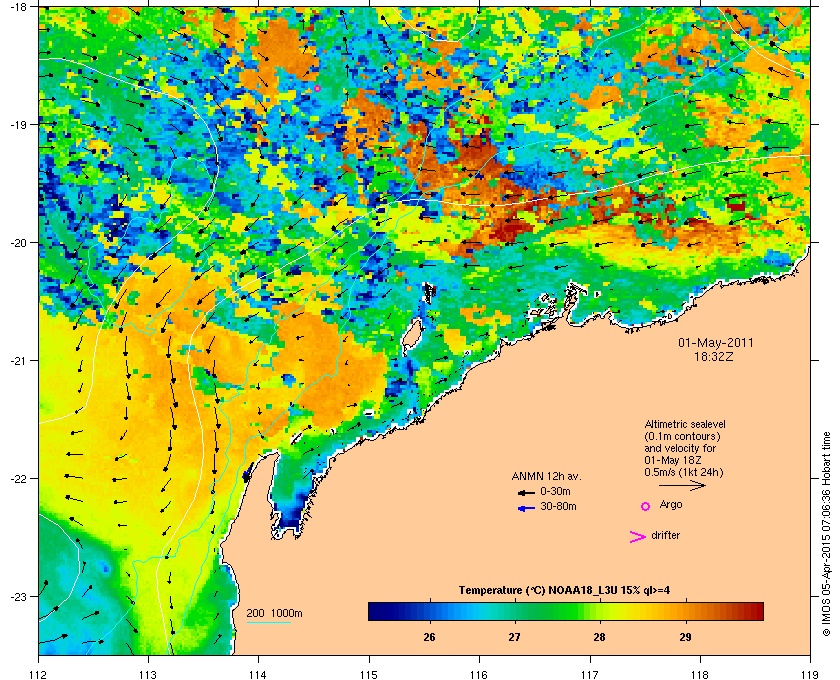
Task: Click the colorbar tick label 27
Action: [x=514, y=637]
